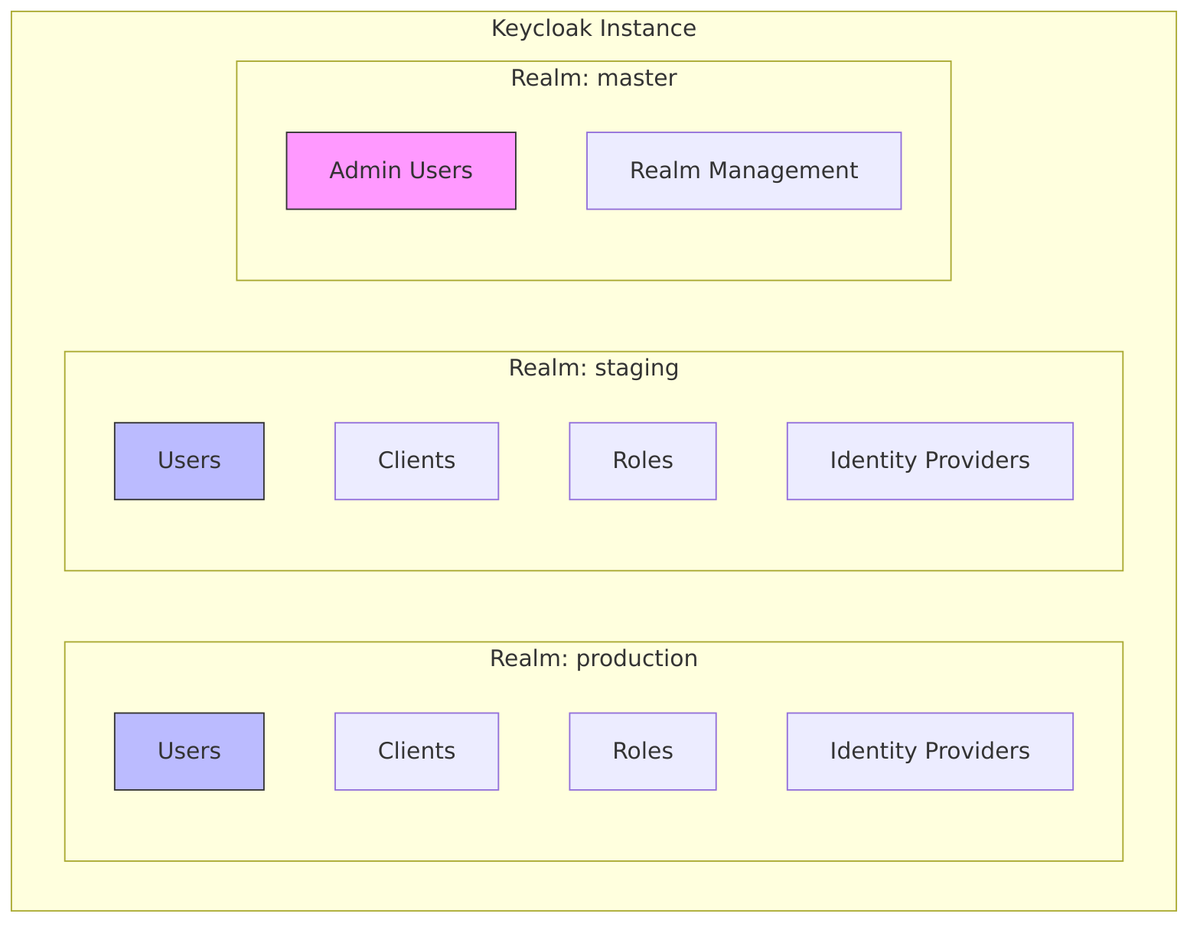Click blank area between master and staging realms

click(x=593, y=316)
